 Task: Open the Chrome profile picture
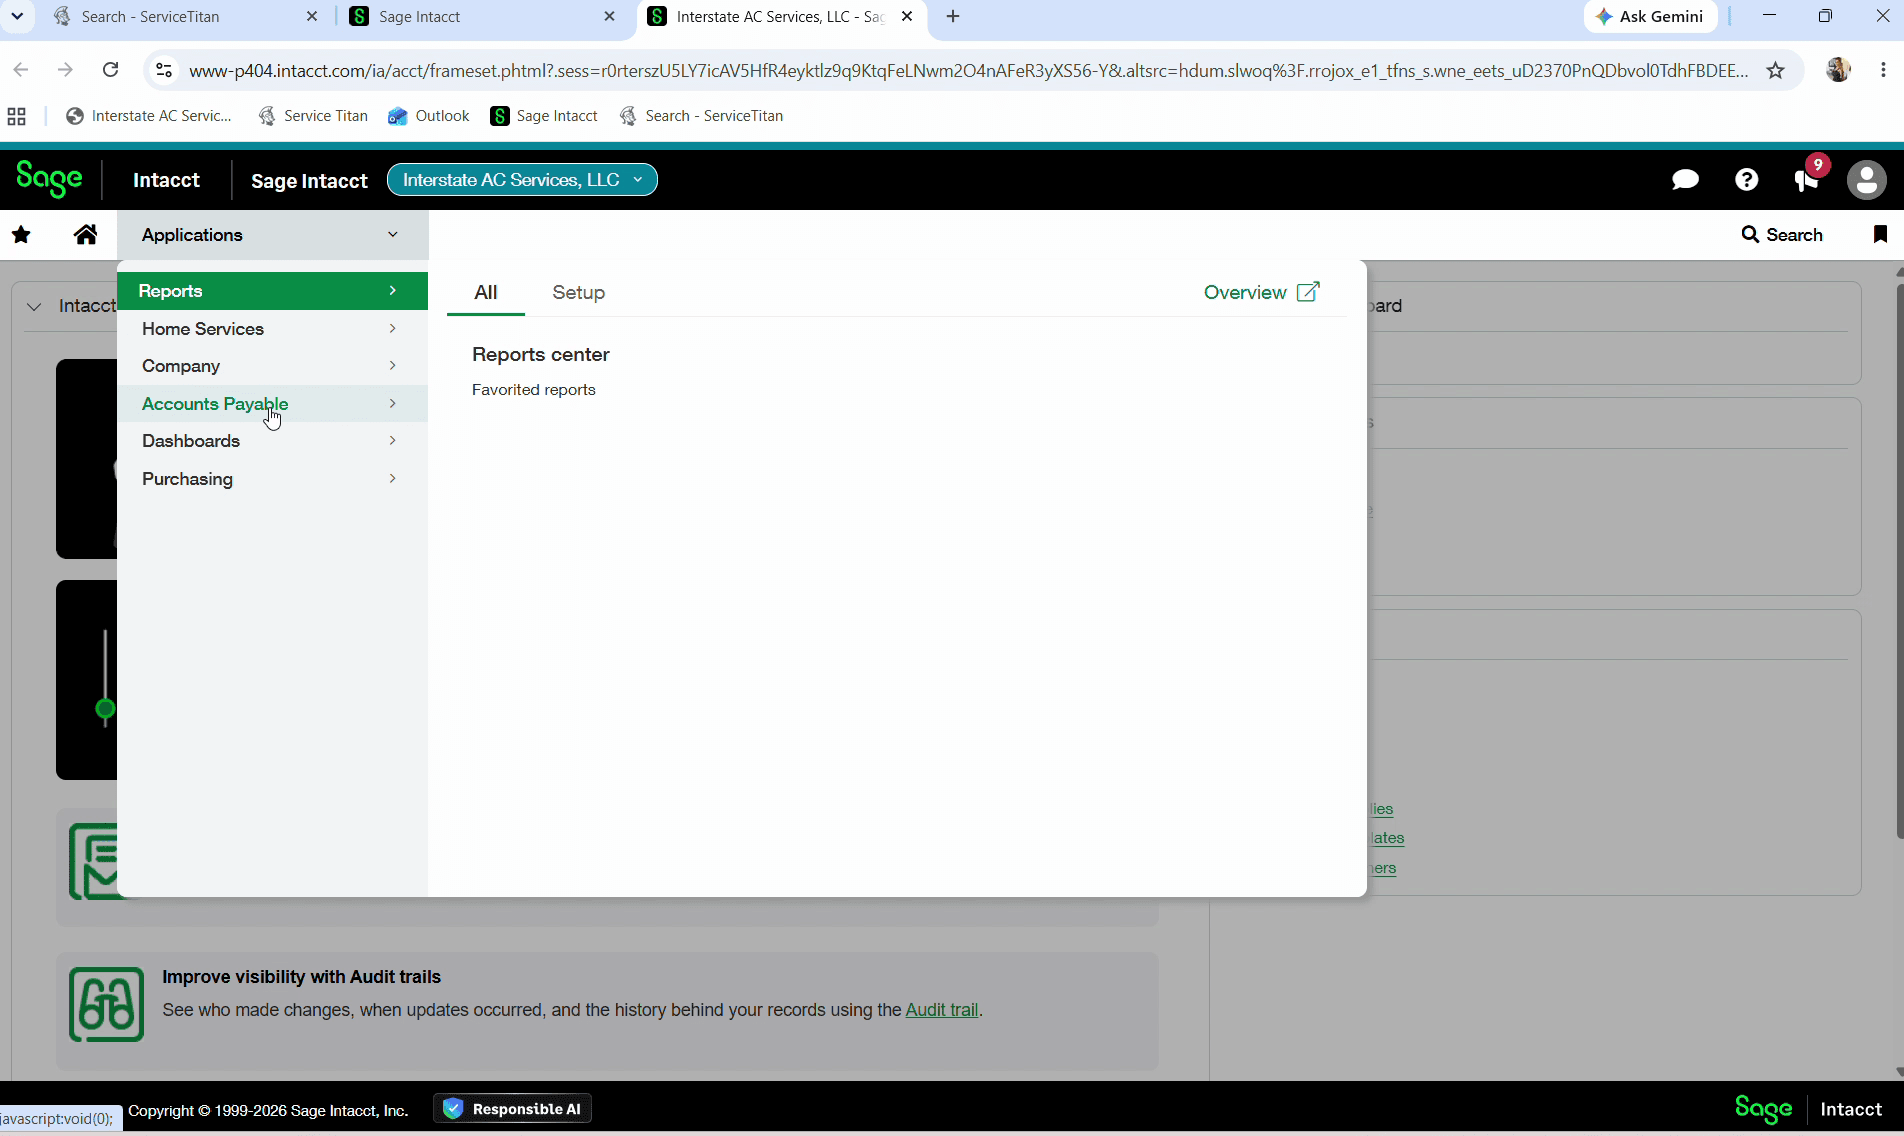(x=1838, y=70)
